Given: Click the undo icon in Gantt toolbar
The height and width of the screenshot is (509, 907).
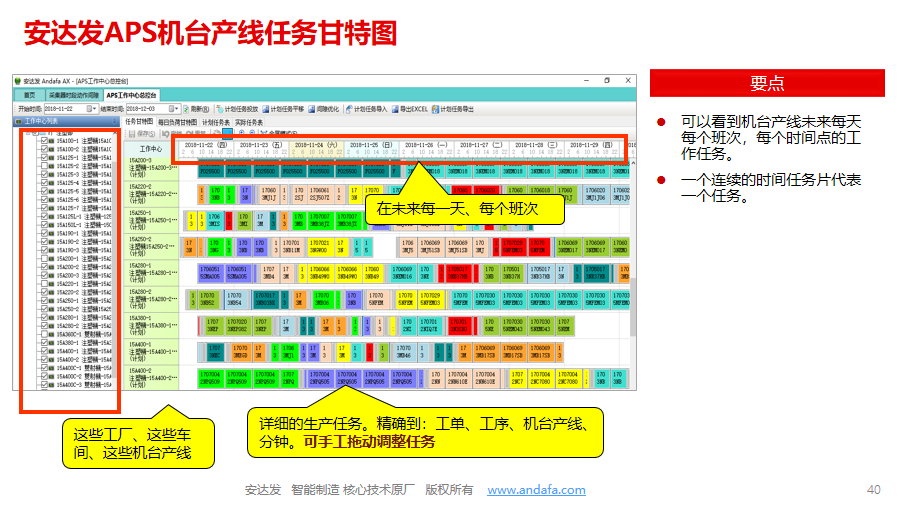Looking at the screenshot, I should pyautogui.click(x=166, y=134).
